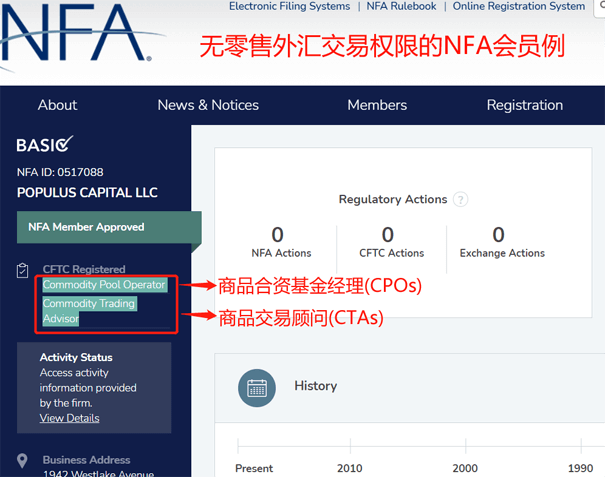605x477 pixels.
Task: Click the Business Address label
Action: click(86, 460)
